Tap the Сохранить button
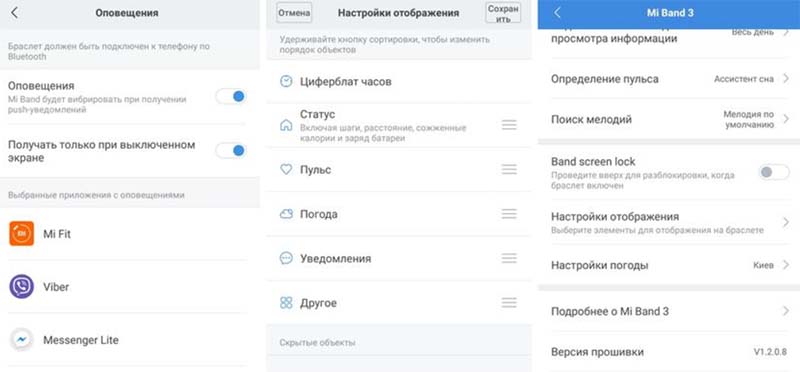The width and height of the screenshot is (800, 372). (503, 13)
